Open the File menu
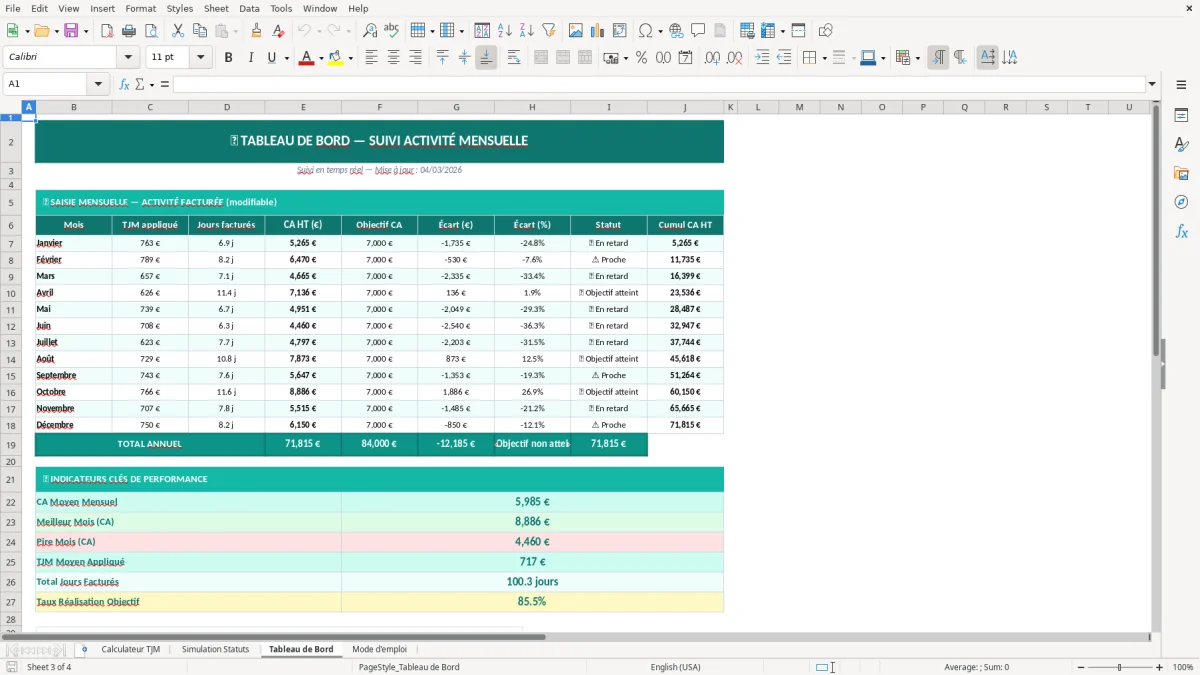The width and height of the screenshot is (1200, 675). click(x=12, y=8)
